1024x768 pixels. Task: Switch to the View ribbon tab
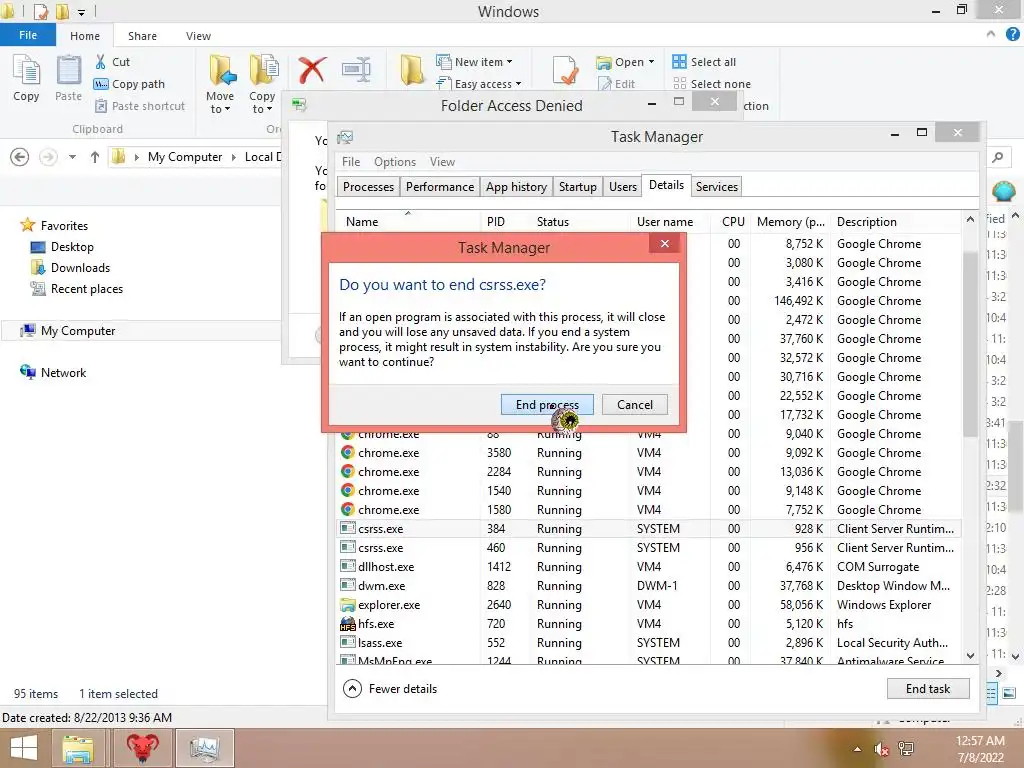(198, 36)
